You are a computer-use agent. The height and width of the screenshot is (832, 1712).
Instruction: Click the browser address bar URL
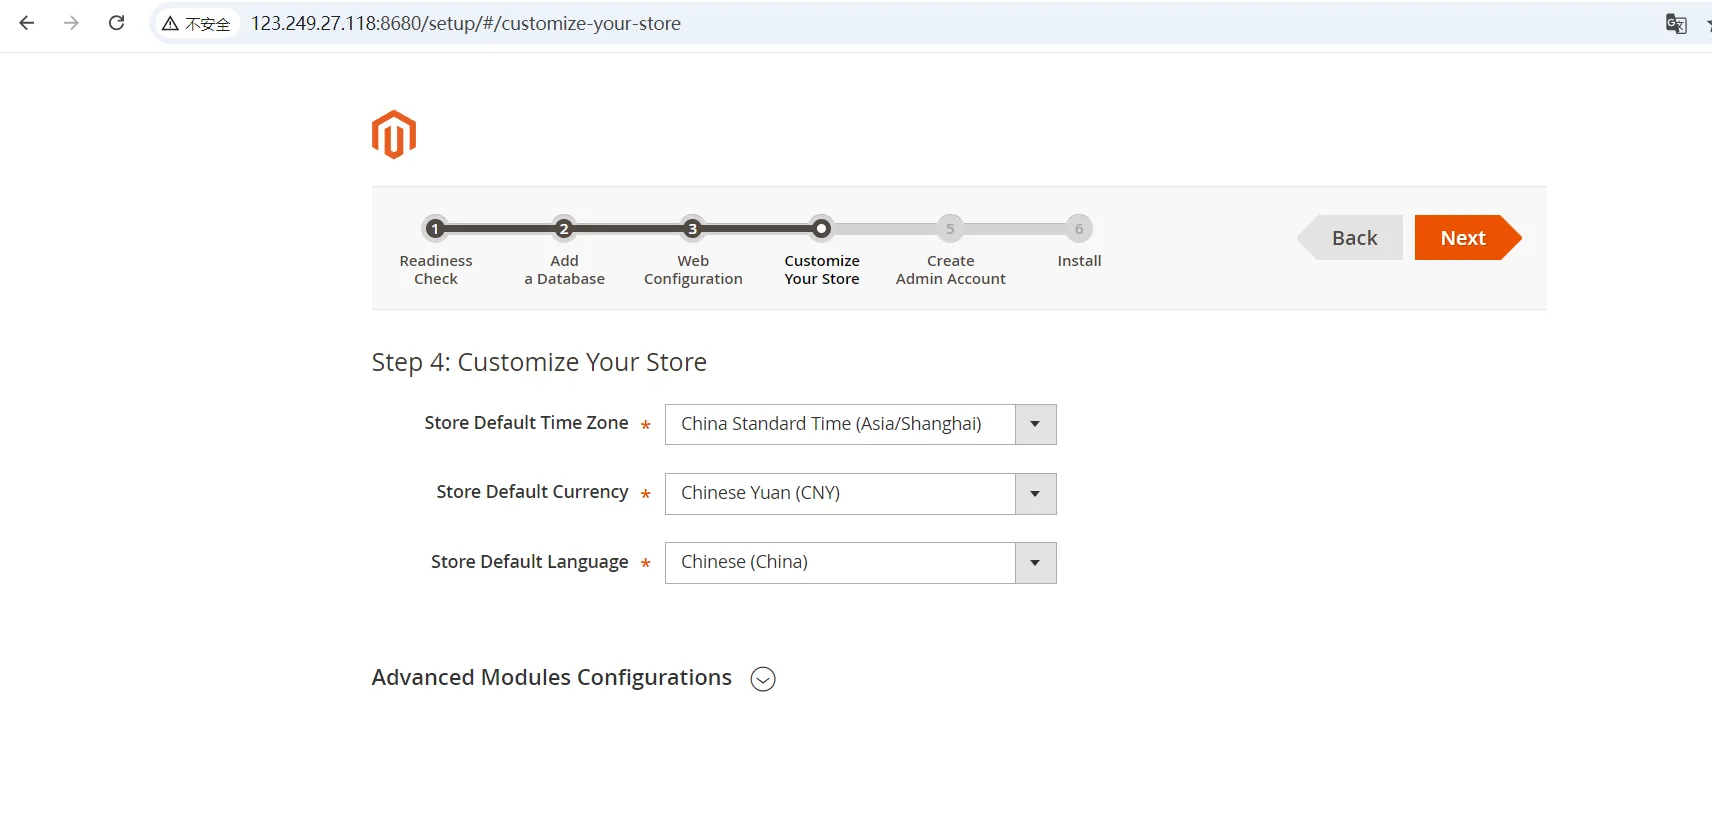click(466, 24)
